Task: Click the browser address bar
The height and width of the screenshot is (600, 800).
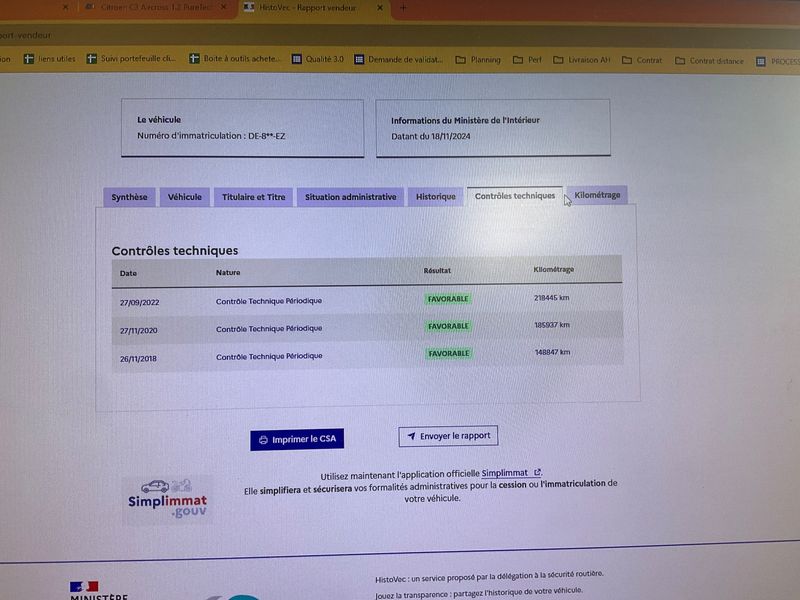Action: click(x=400, y=35)
